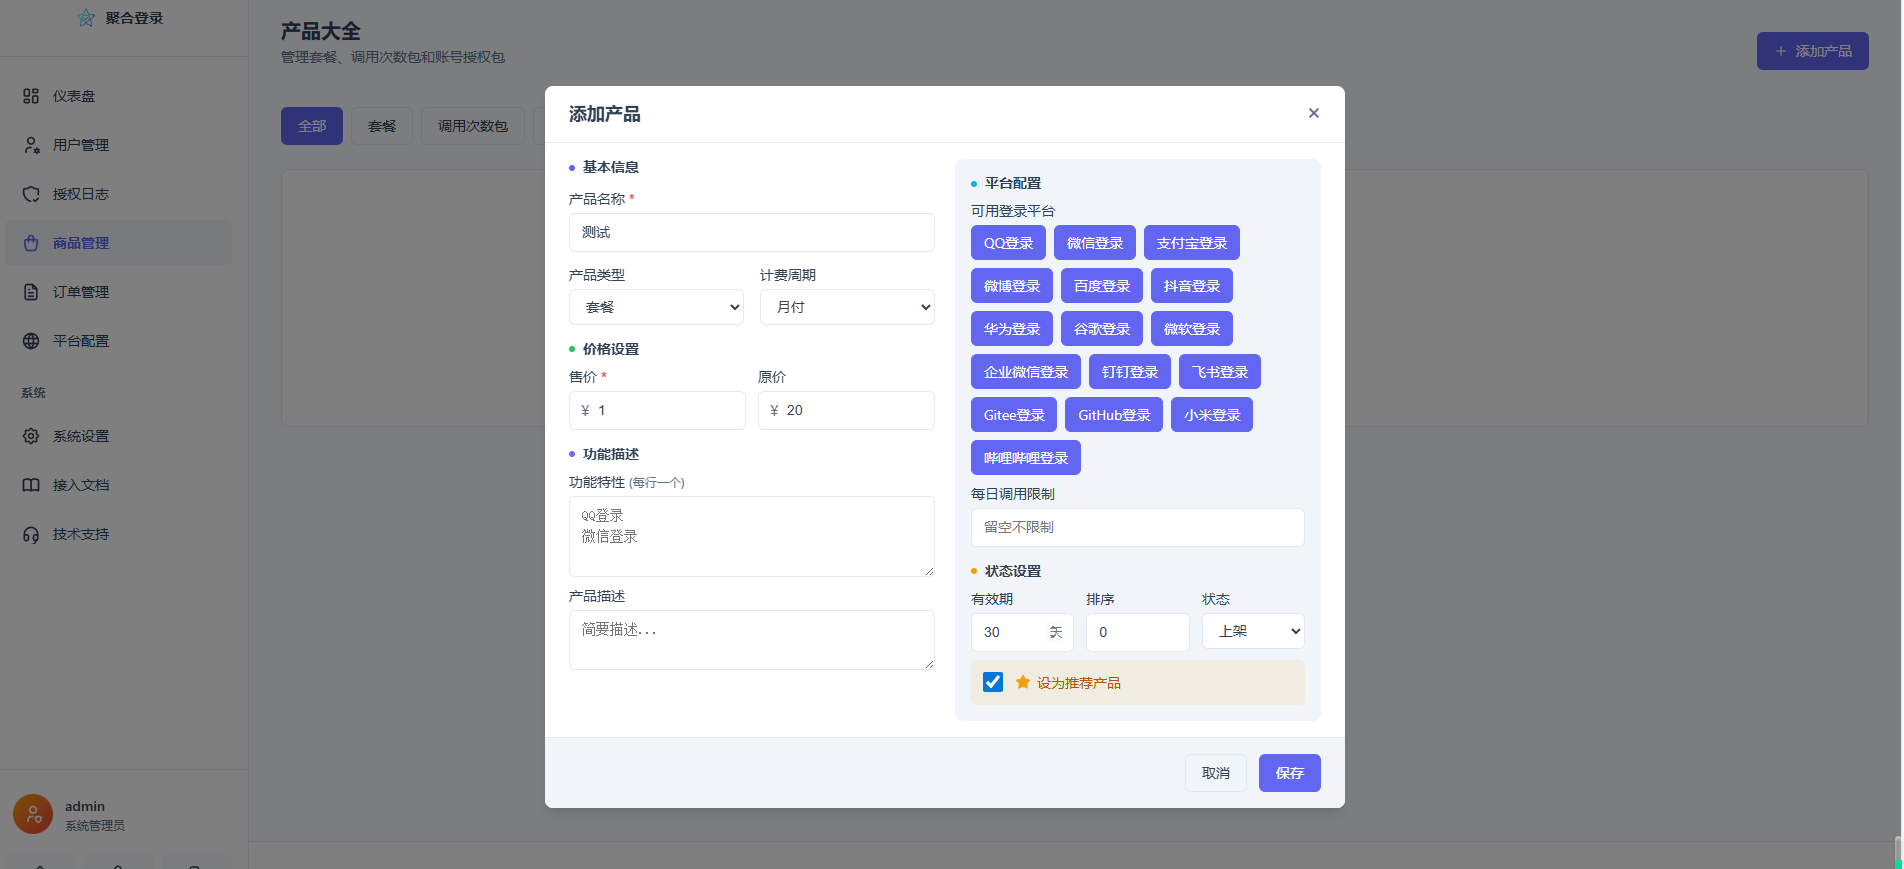Close the 添加产品 dialog with X
The image size is (1904, 869).
click(x=1314, y=113)
